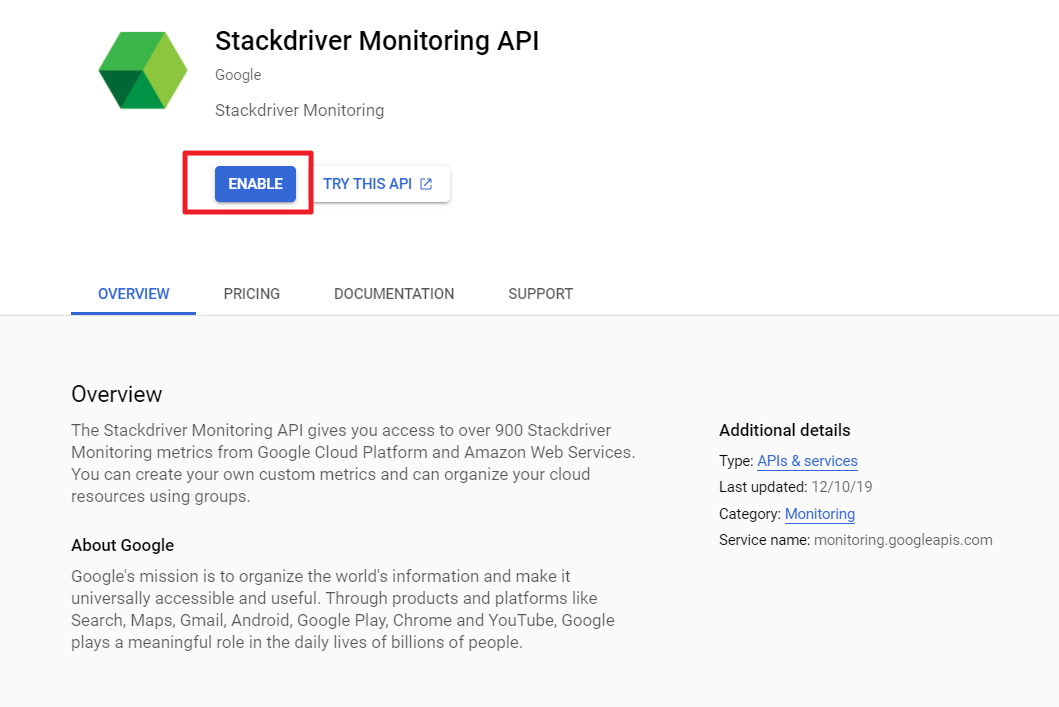Click the external link icon beside TRY THIS API
The image size is (1059, 707).
click(426, 184)
